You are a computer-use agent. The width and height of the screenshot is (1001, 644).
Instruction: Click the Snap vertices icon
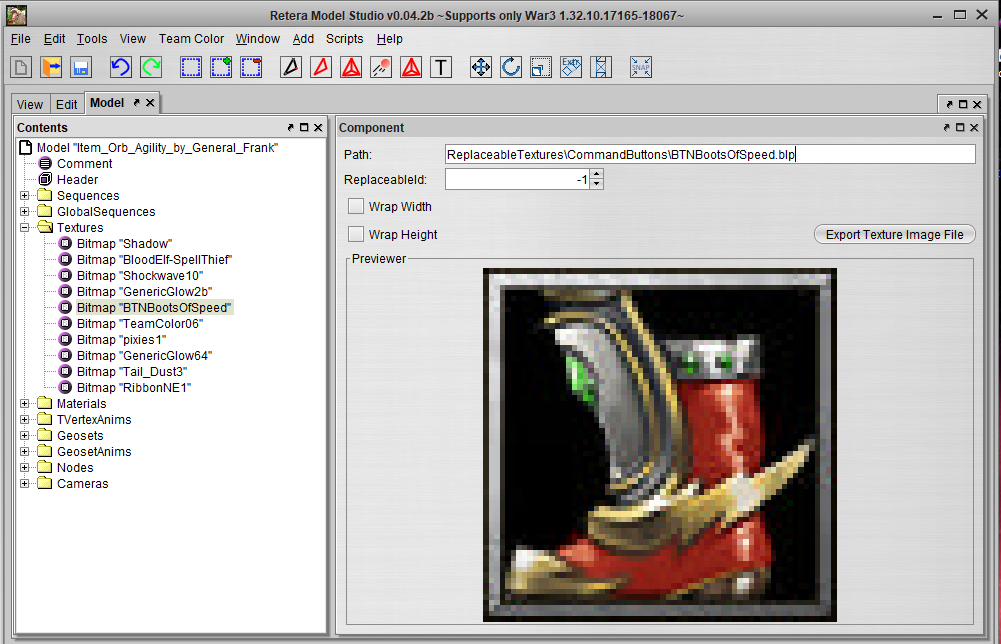coord(641,67)
